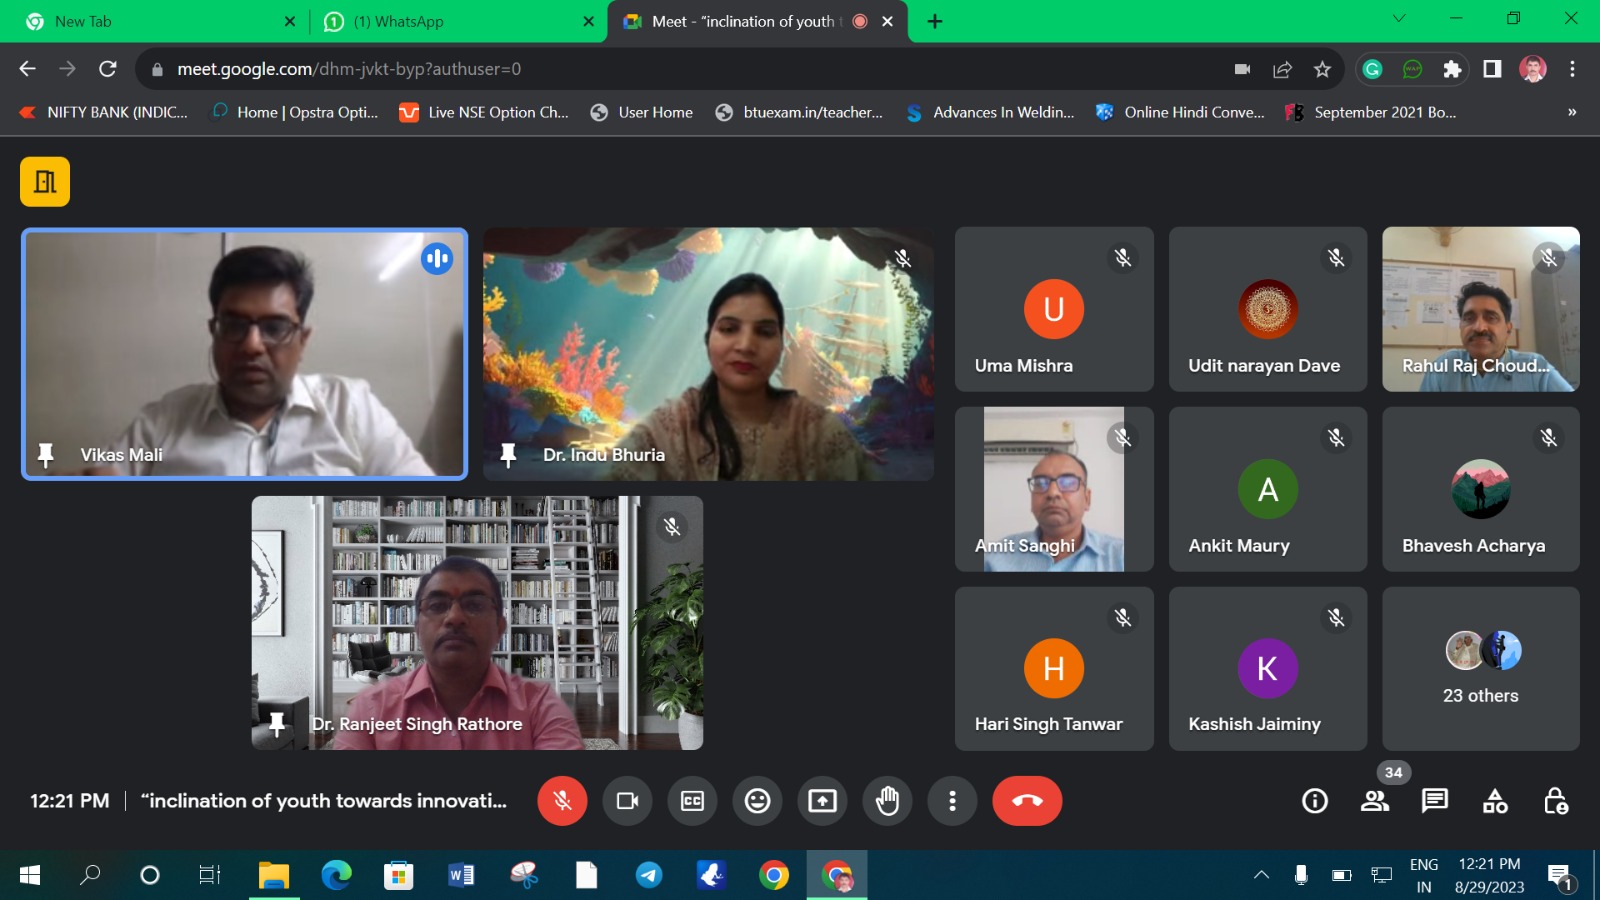1600x900 pixels.
Task: Expand the '23 others' participants tile
Action: (1480, 669)
